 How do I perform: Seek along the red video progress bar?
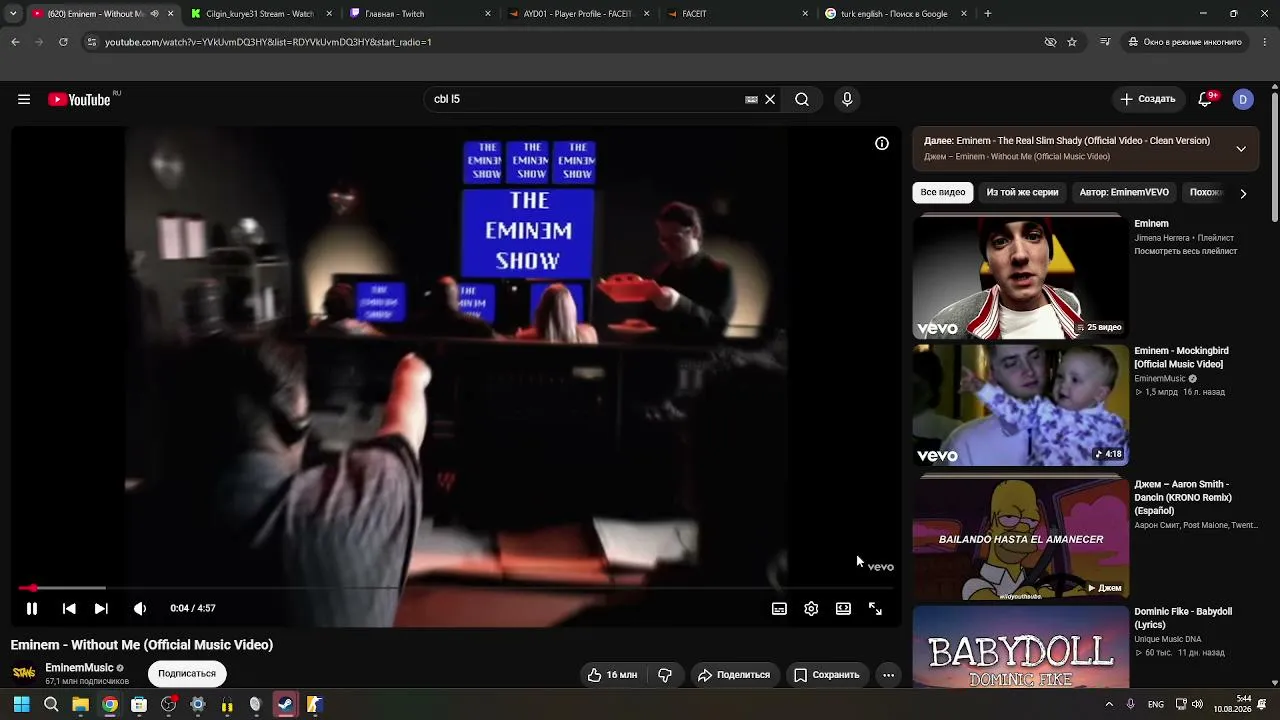pos(456,588)
